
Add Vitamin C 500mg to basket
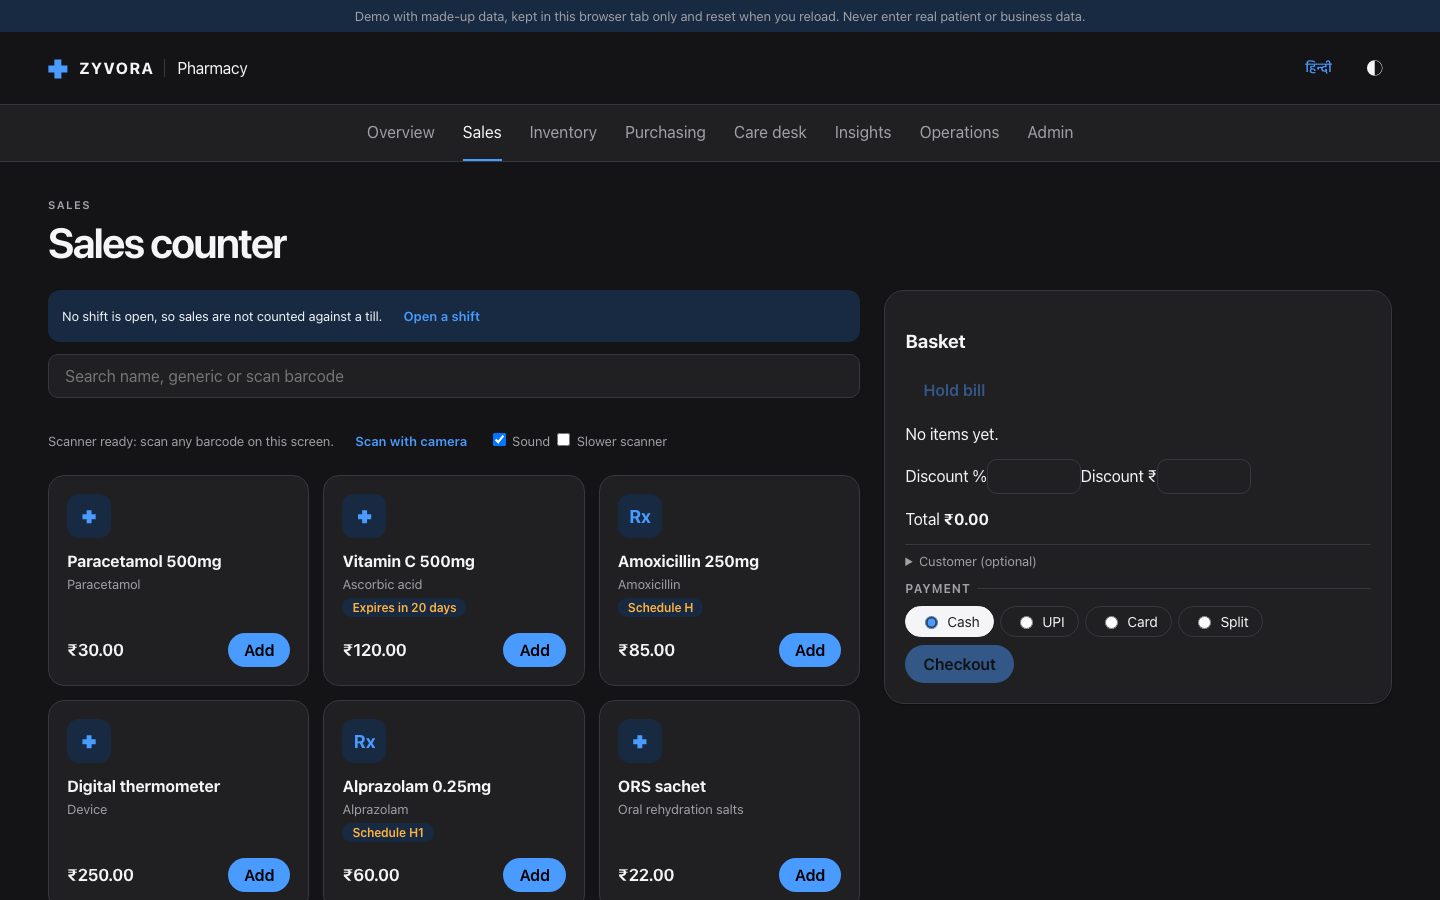[x=534, y=650]
